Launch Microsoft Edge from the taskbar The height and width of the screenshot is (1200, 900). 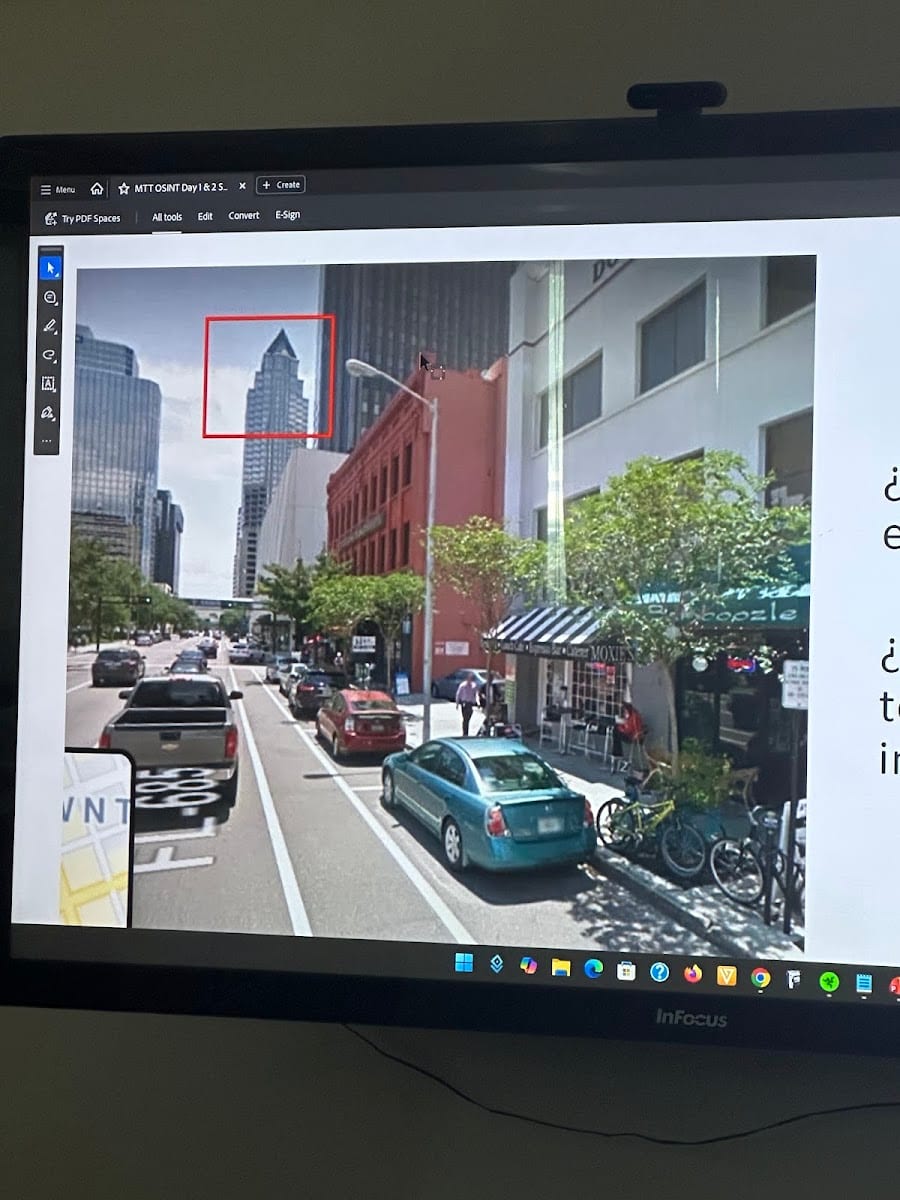click(594, 968)
